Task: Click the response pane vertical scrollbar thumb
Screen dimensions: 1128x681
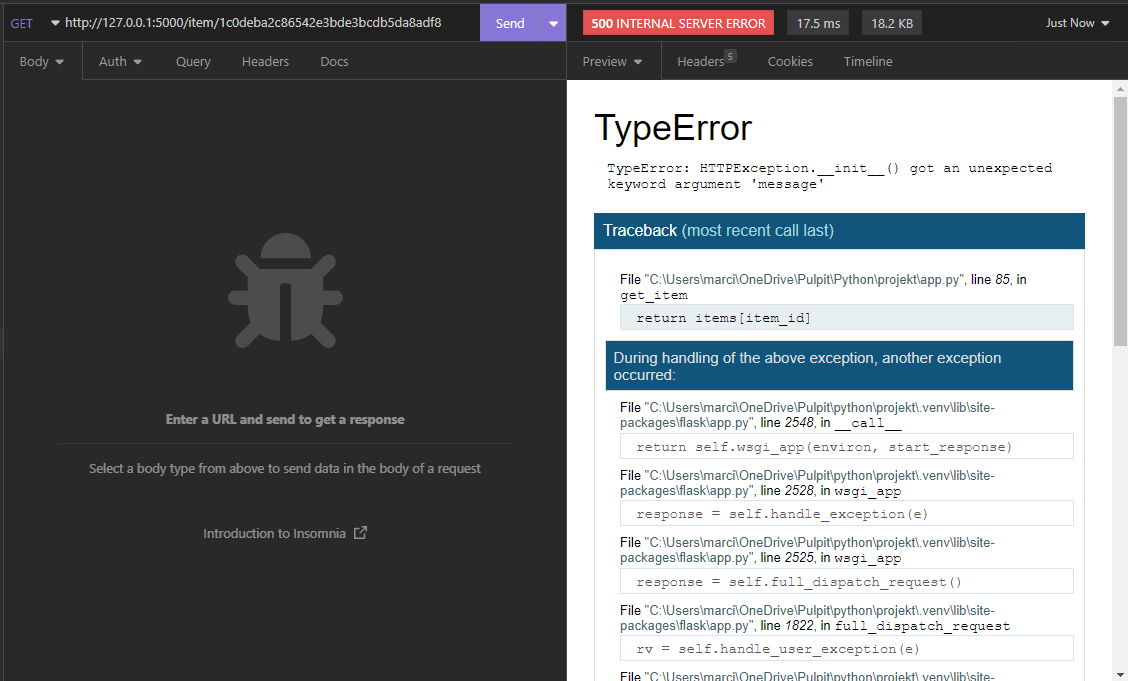Action: 1120,223
